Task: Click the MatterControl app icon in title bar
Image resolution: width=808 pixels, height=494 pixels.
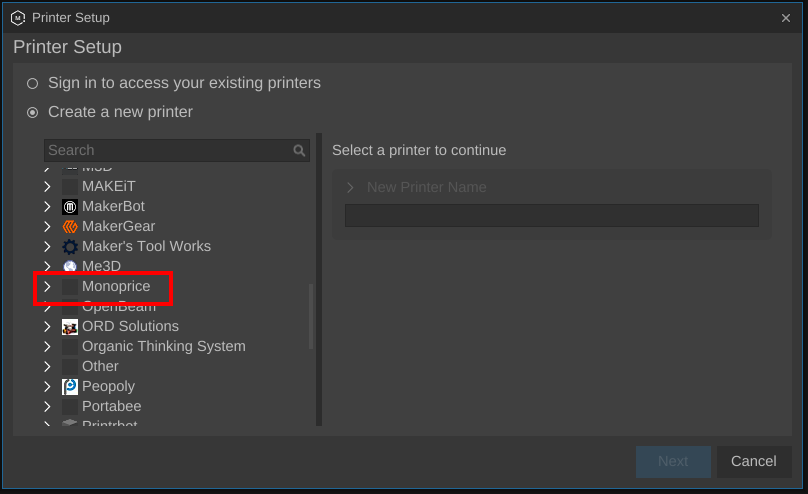Action: 18,18
